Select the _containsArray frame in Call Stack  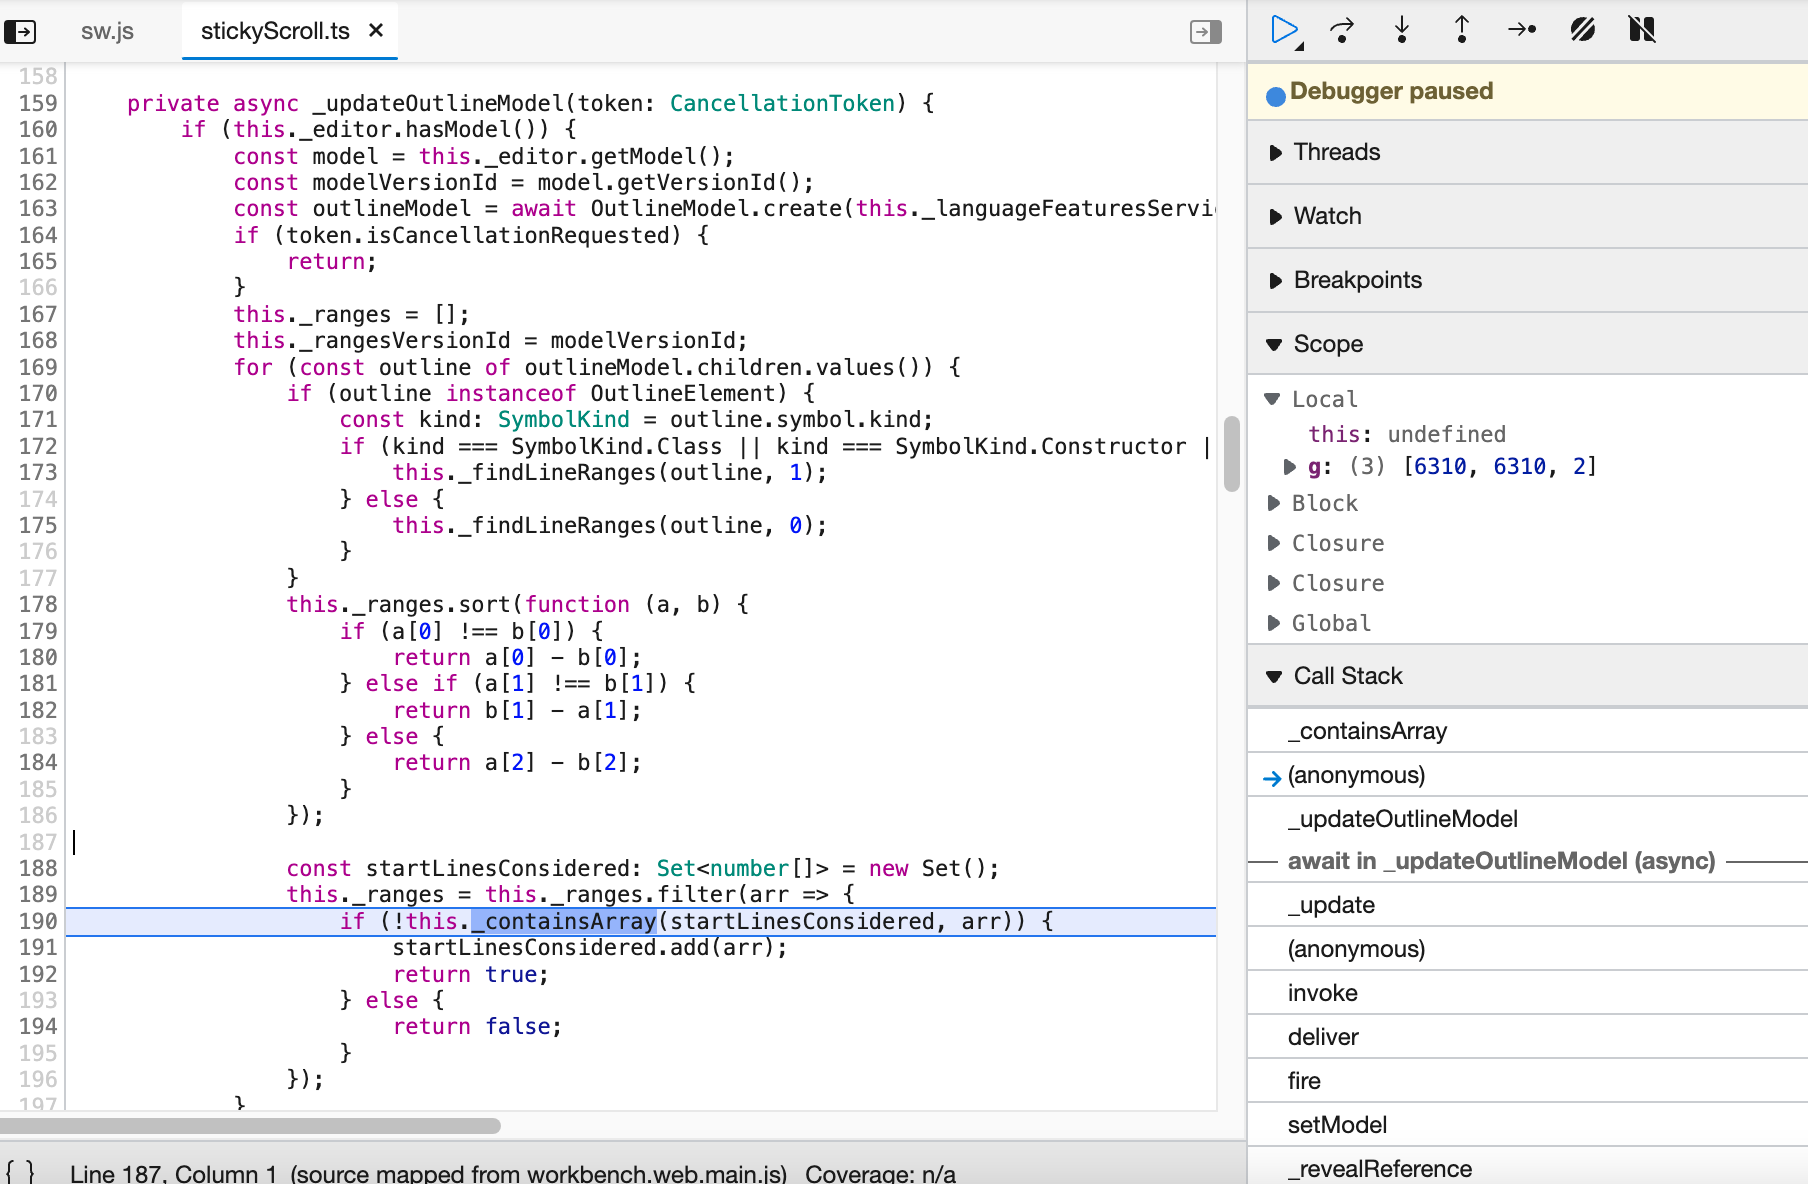click(1367, 731)
